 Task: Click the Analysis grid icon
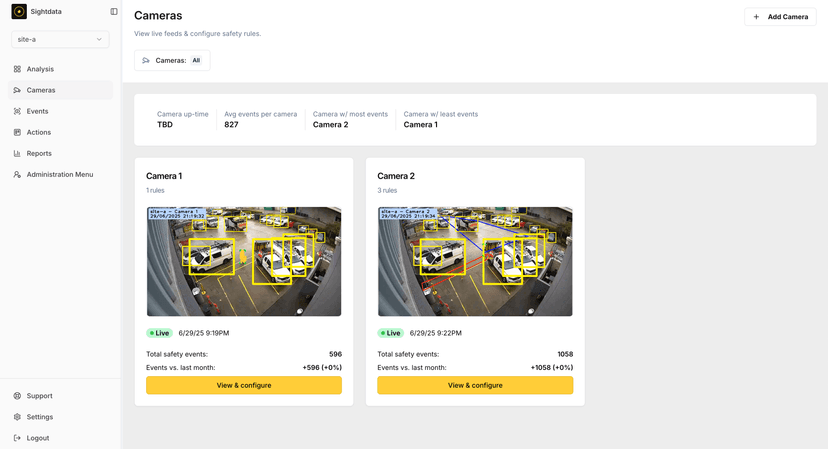(x=17, y=69)
